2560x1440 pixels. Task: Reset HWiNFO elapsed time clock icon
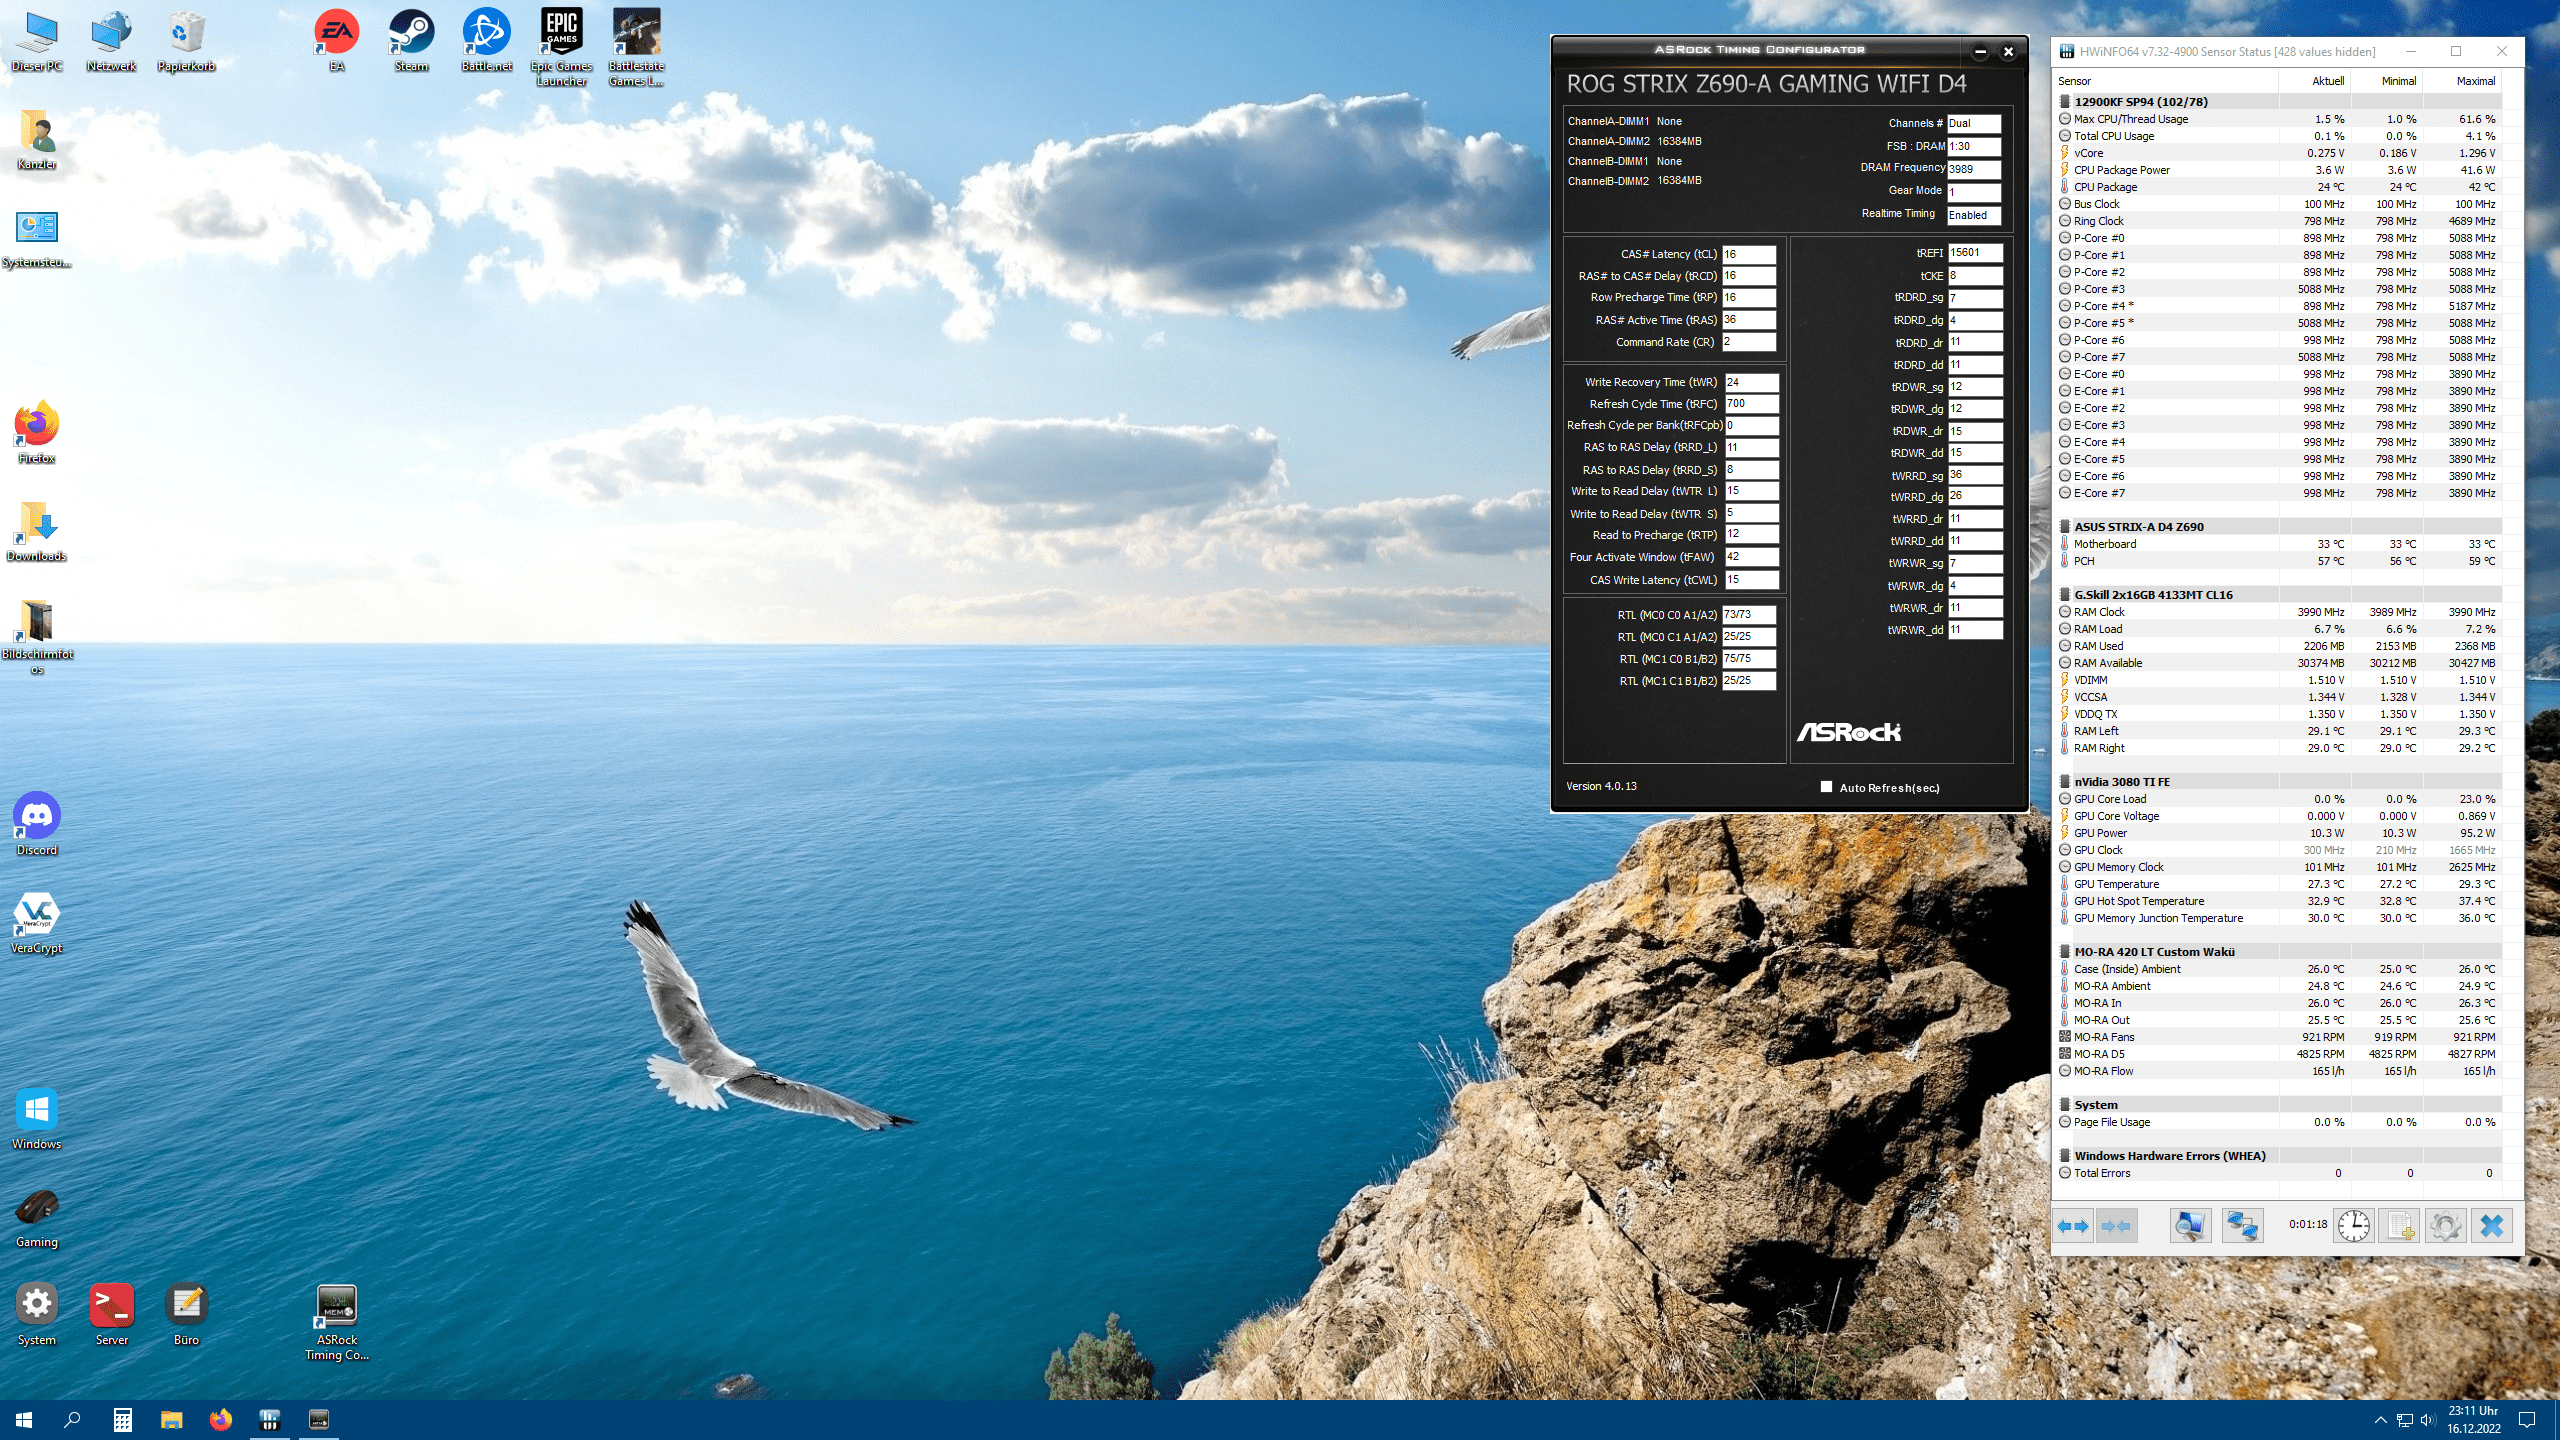point(2353,1225)
